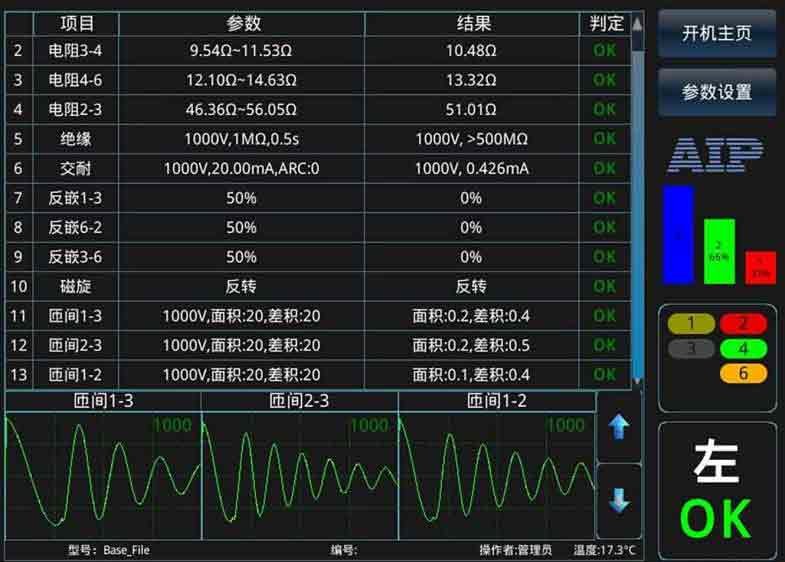Click the result 面积:0.1,差积:0.4
The height and width of the screenshot is (562, 785).
[x=471, y=375]
